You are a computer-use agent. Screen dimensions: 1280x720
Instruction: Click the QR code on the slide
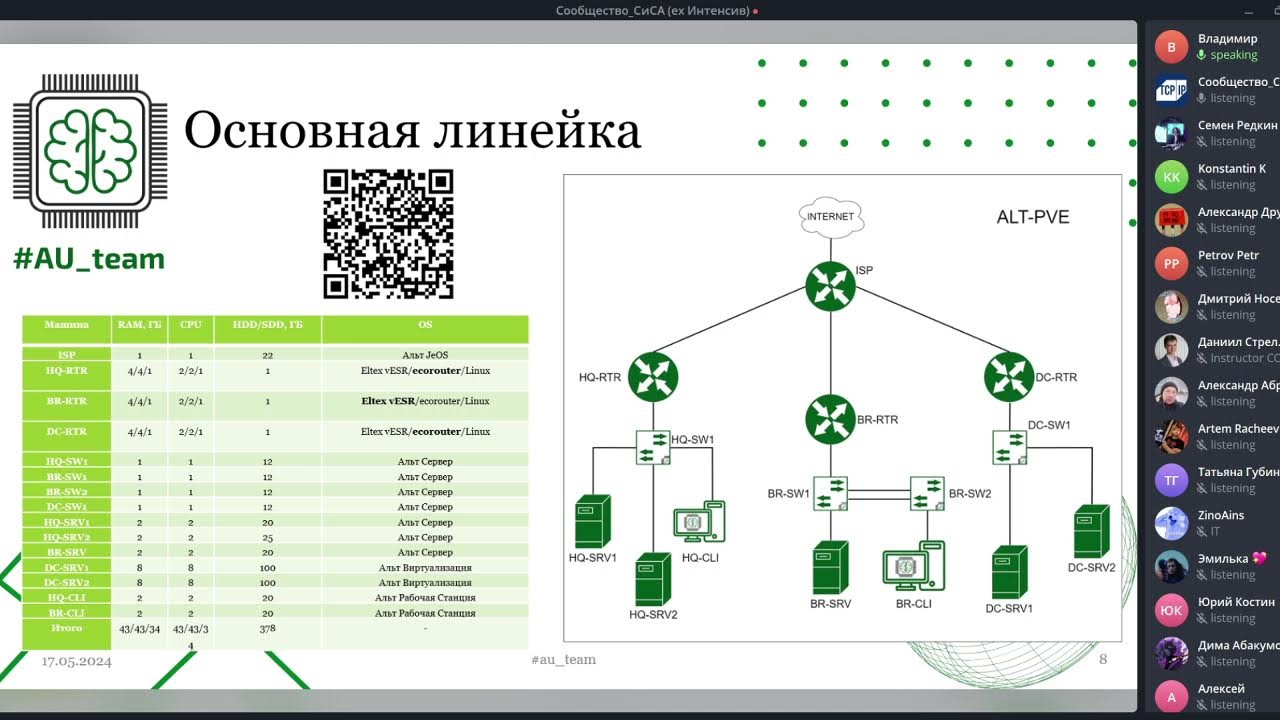pyautogui.click(x=388, y=233)
